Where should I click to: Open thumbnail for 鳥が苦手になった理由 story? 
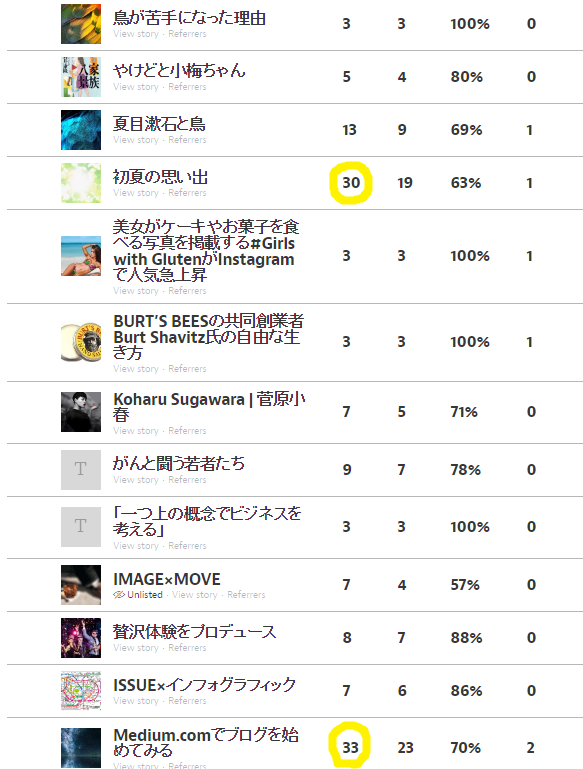[x=81, y=24]
